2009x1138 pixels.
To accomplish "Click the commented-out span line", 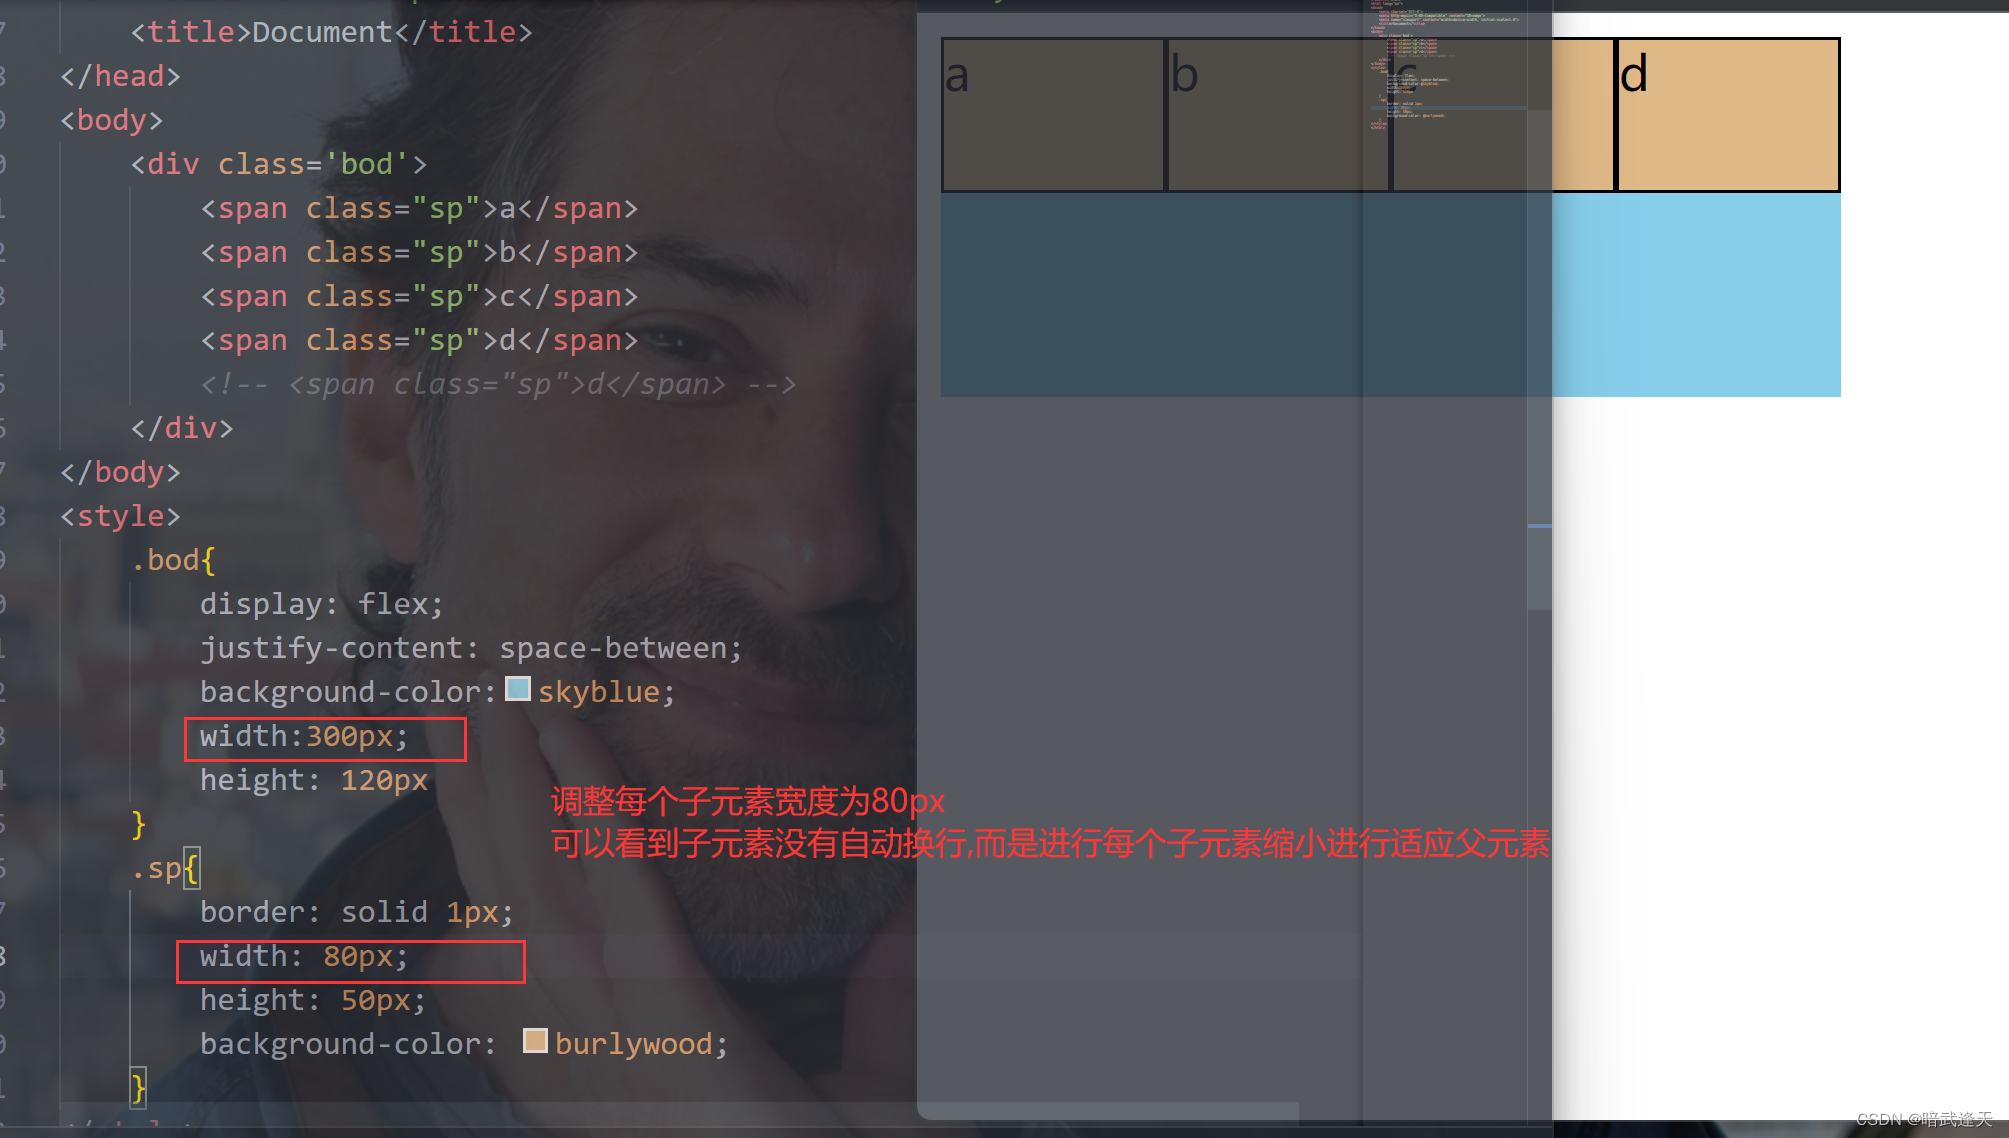I will click(498, 384).
